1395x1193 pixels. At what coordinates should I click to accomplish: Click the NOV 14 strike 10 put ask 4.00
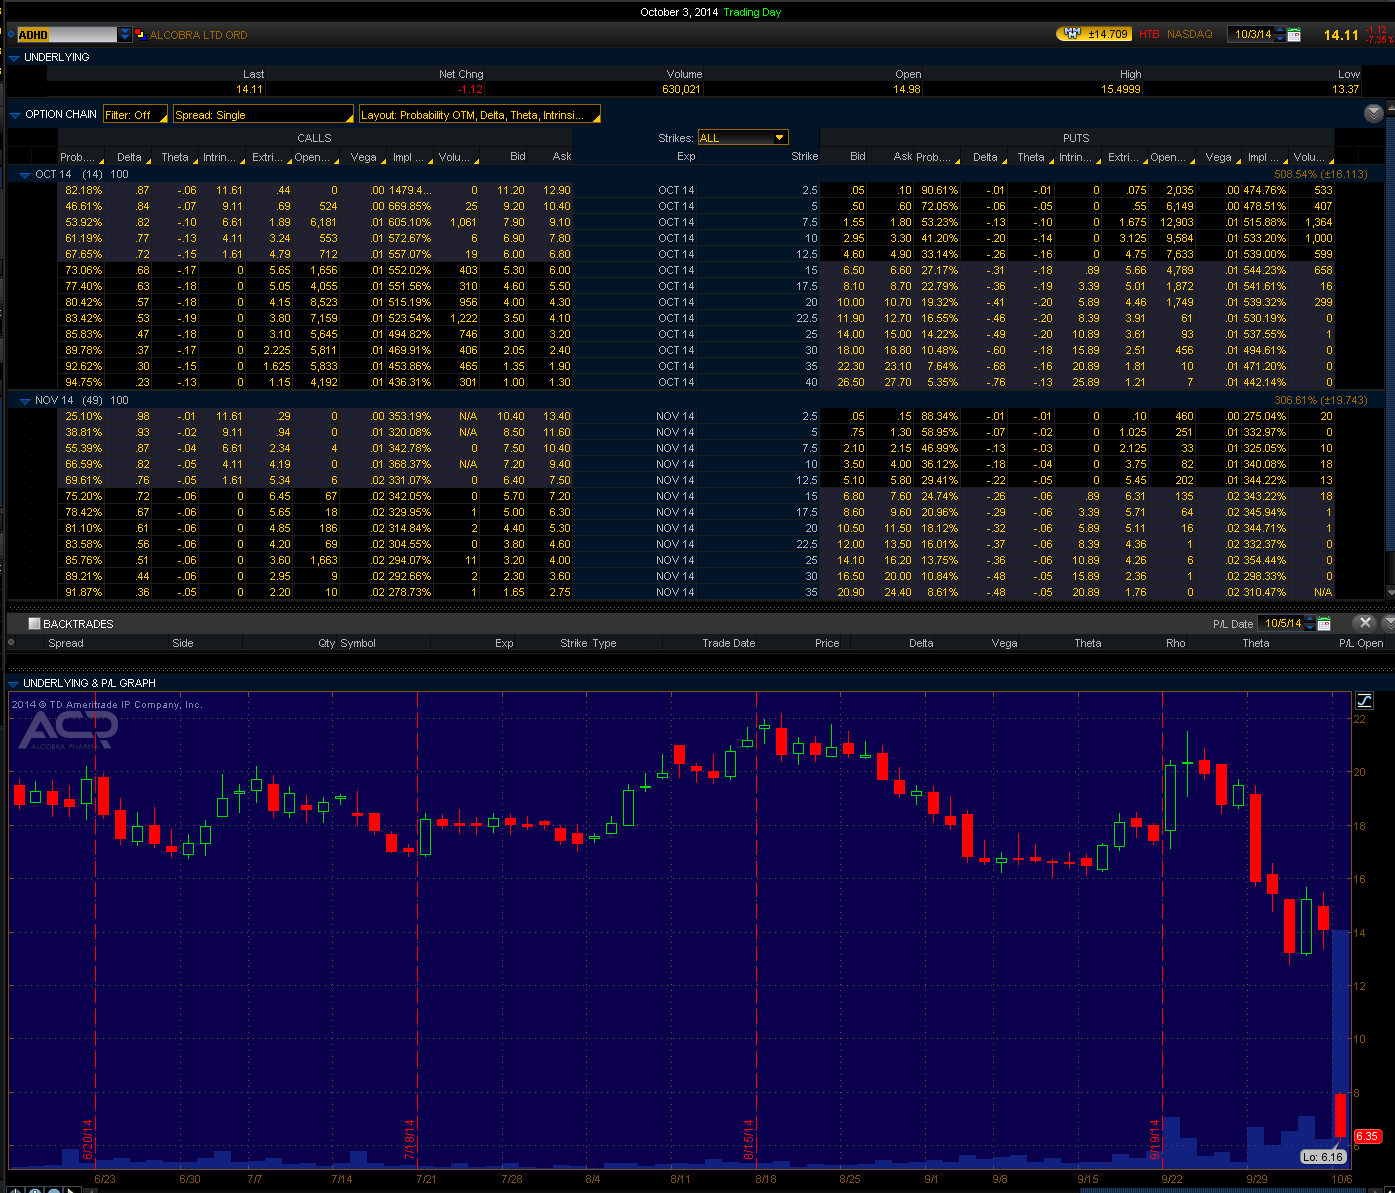[x=901, y=464]
